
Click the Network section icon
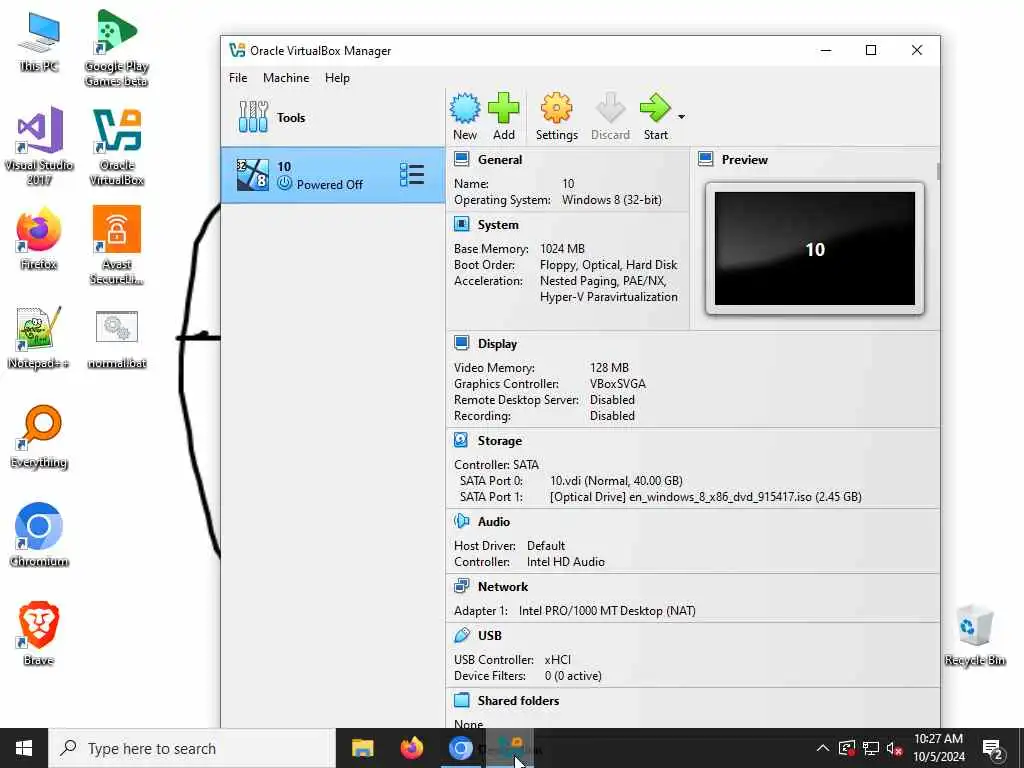click(x=462, y=586)
